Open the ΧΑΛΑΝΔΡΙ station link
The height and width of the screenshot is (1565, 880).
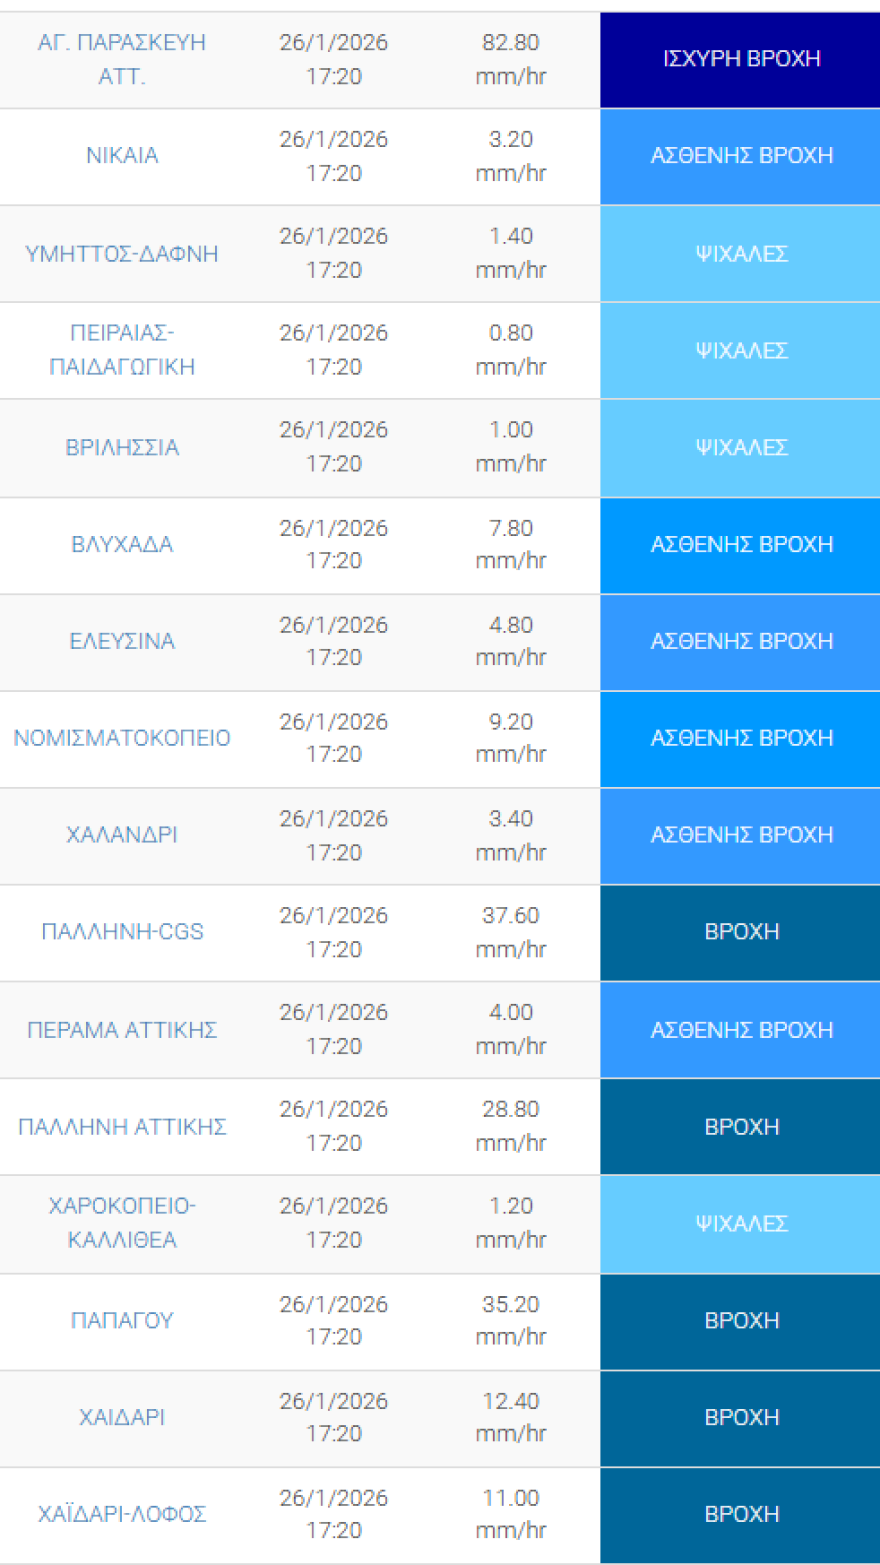coord(122,835)
